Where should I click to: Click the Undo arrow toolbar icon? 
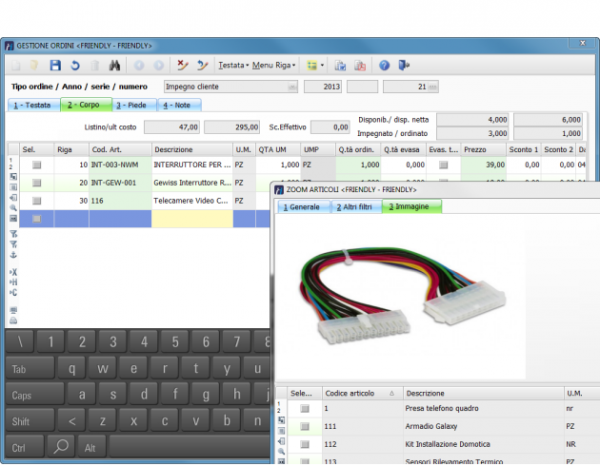coord(74,65)
